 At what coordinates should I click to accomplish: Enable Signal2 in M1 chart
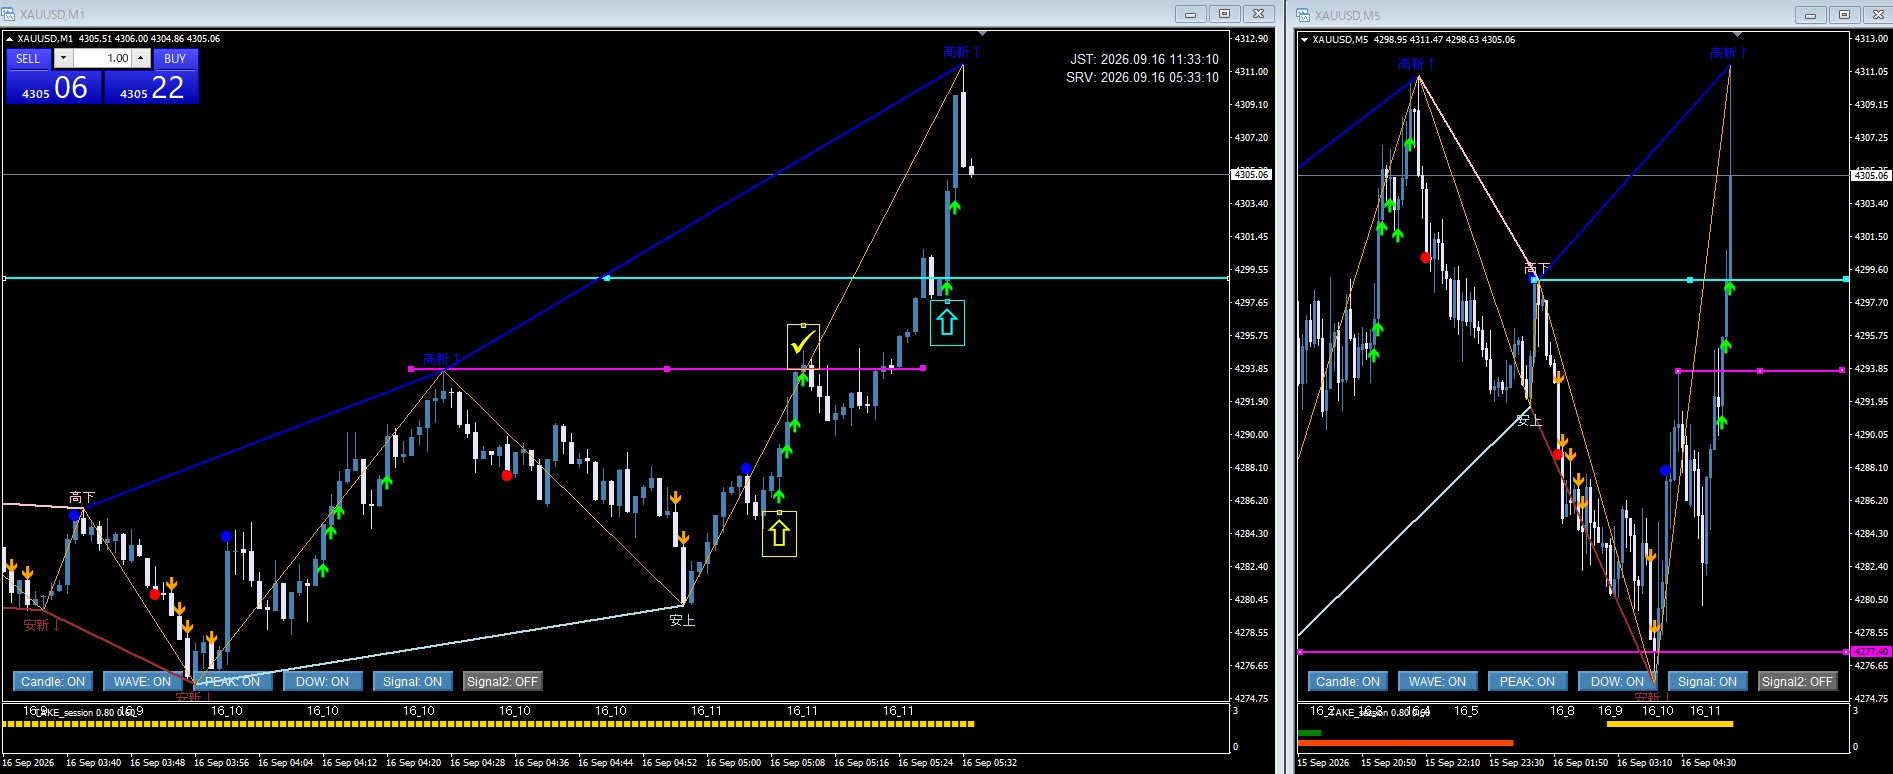503,682
